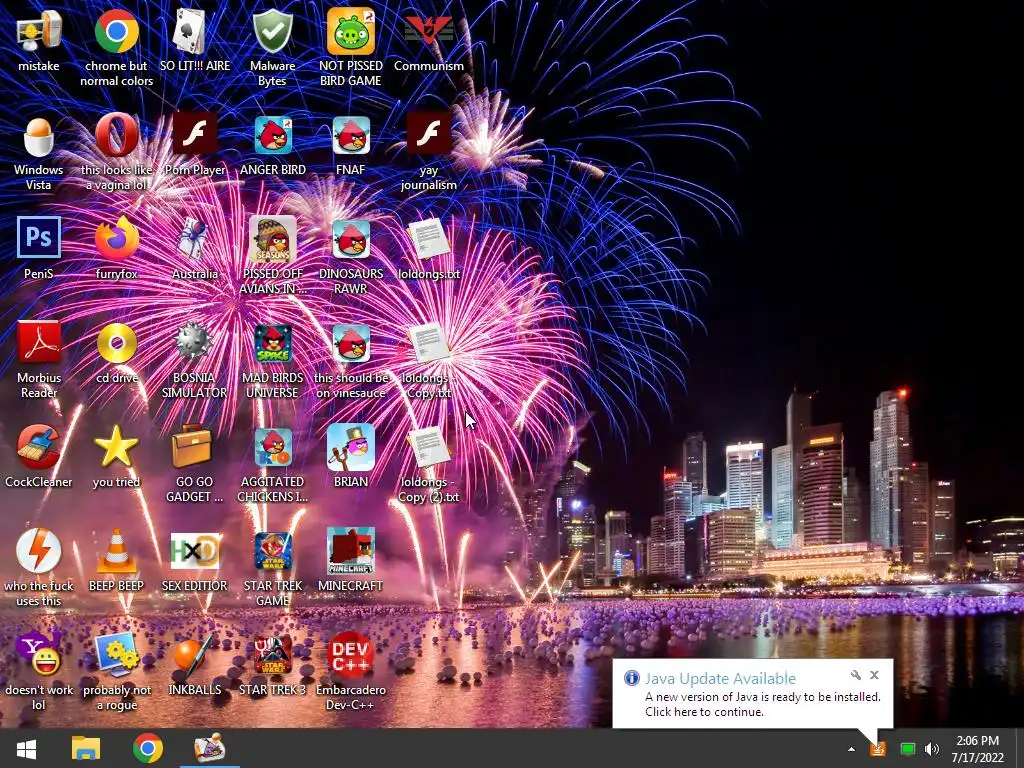This screenshot has height=768, width=1024.
Task: Open the 'mistake' desktop icon
Action: point(39,31)
